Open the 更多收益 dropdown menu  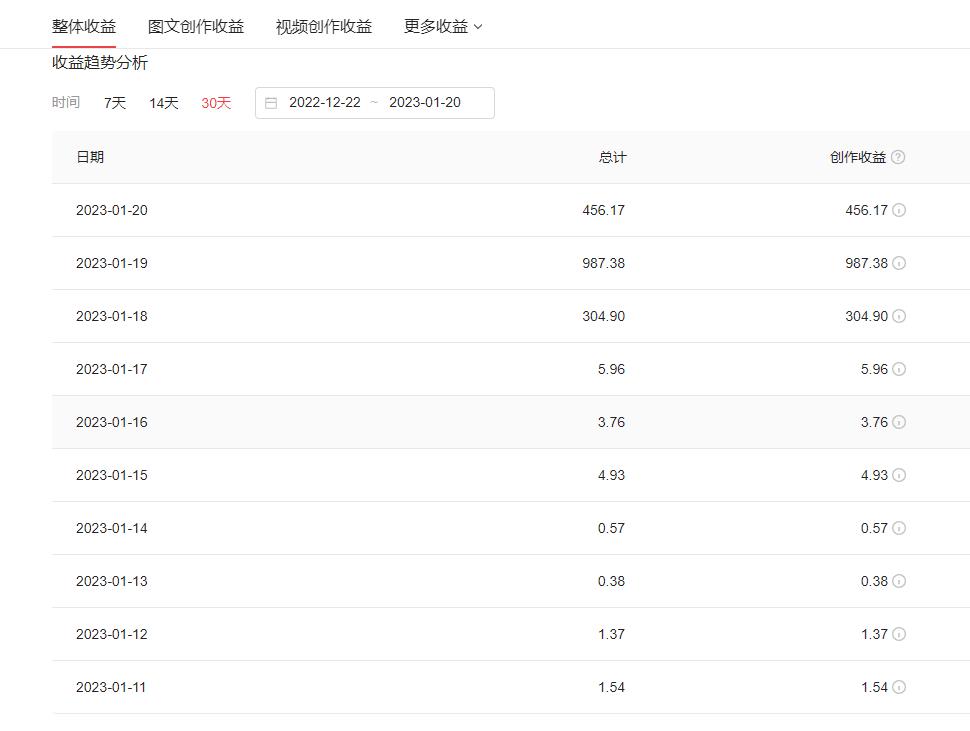pyautogui.click(x=440, y=25)
